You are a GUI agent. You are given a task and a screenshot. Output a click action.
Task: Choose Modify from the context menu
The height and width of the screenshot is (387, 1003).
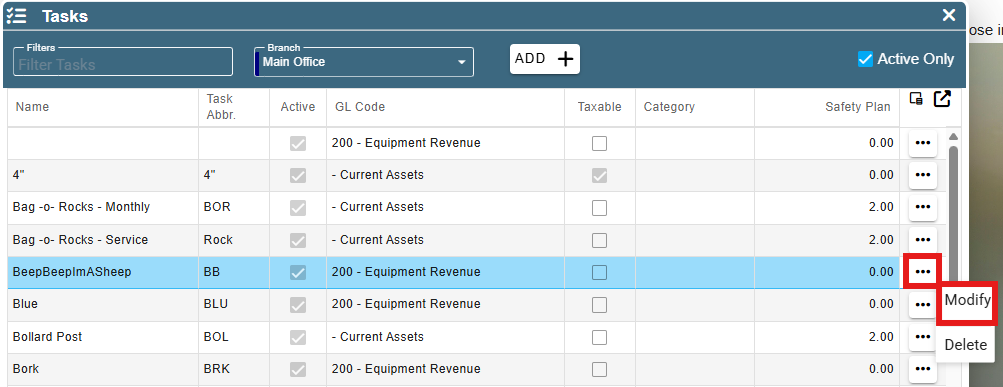tap(967, 300)
